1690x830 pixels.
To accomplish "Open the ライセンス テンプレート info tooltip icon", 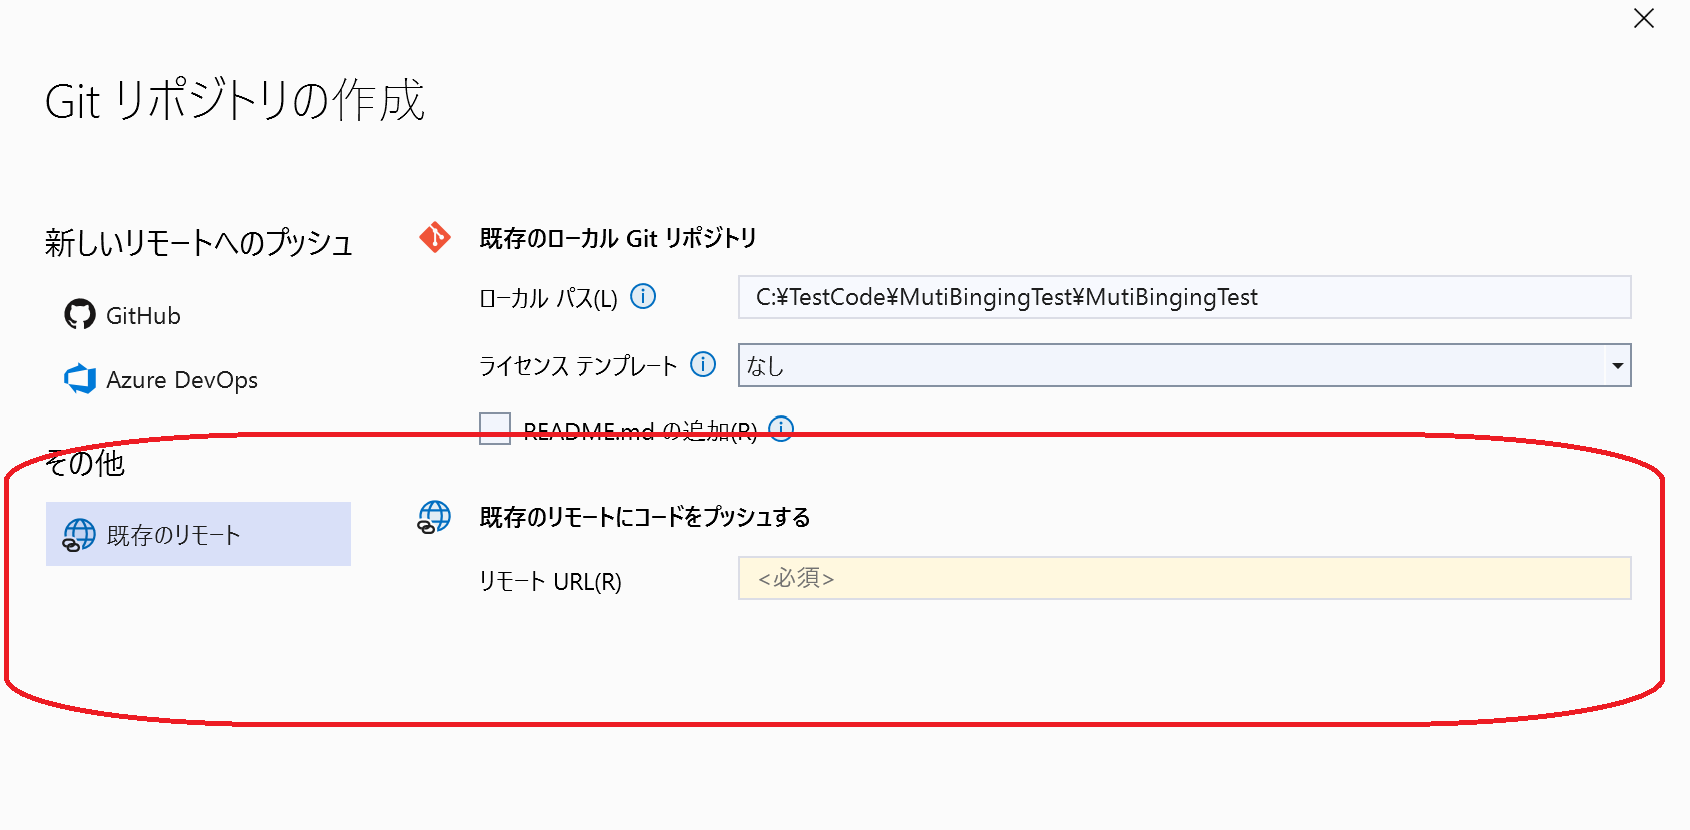I will click(x=704, y=365).
